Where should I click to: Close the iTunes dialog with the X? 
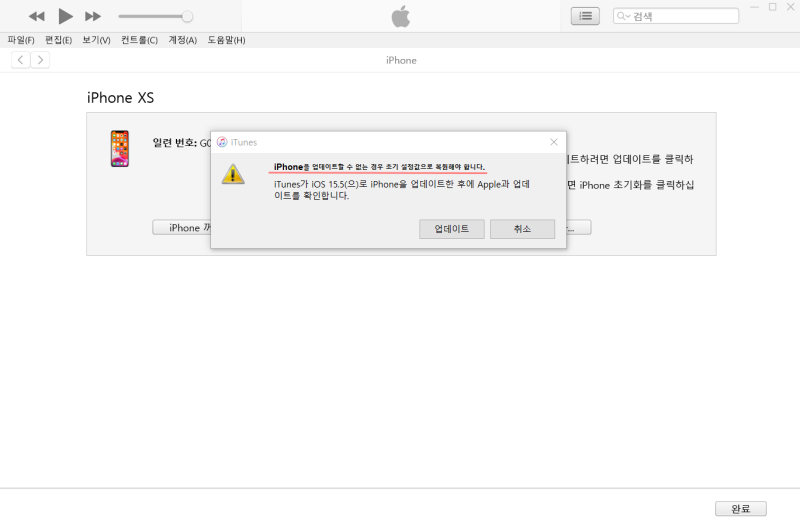click(554, 142)
